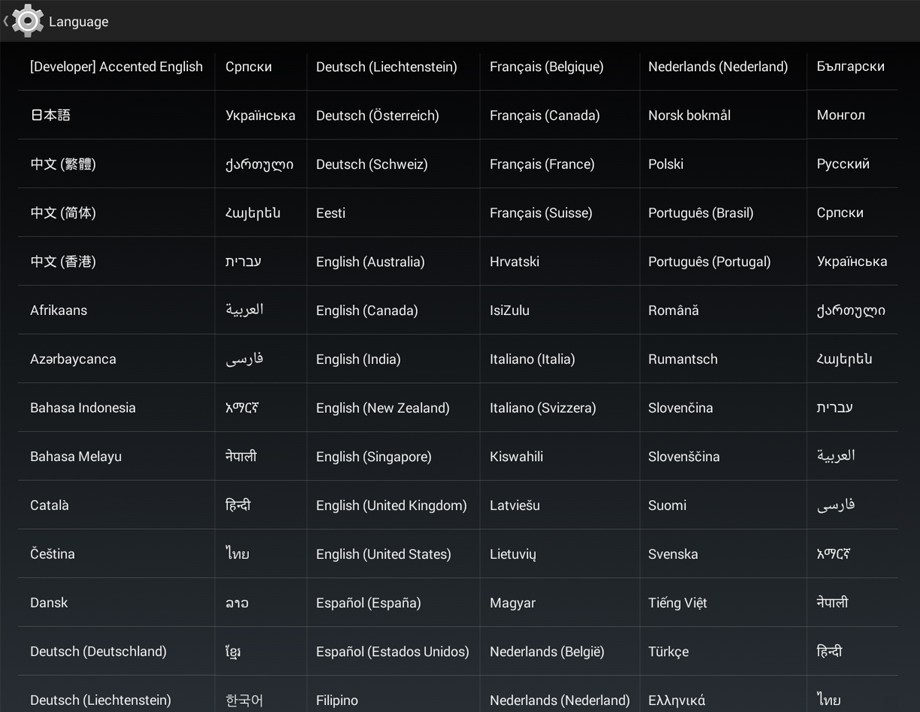Tap the Filipino language item
This screenshot has height=712, width=920.
pos(337,699)
